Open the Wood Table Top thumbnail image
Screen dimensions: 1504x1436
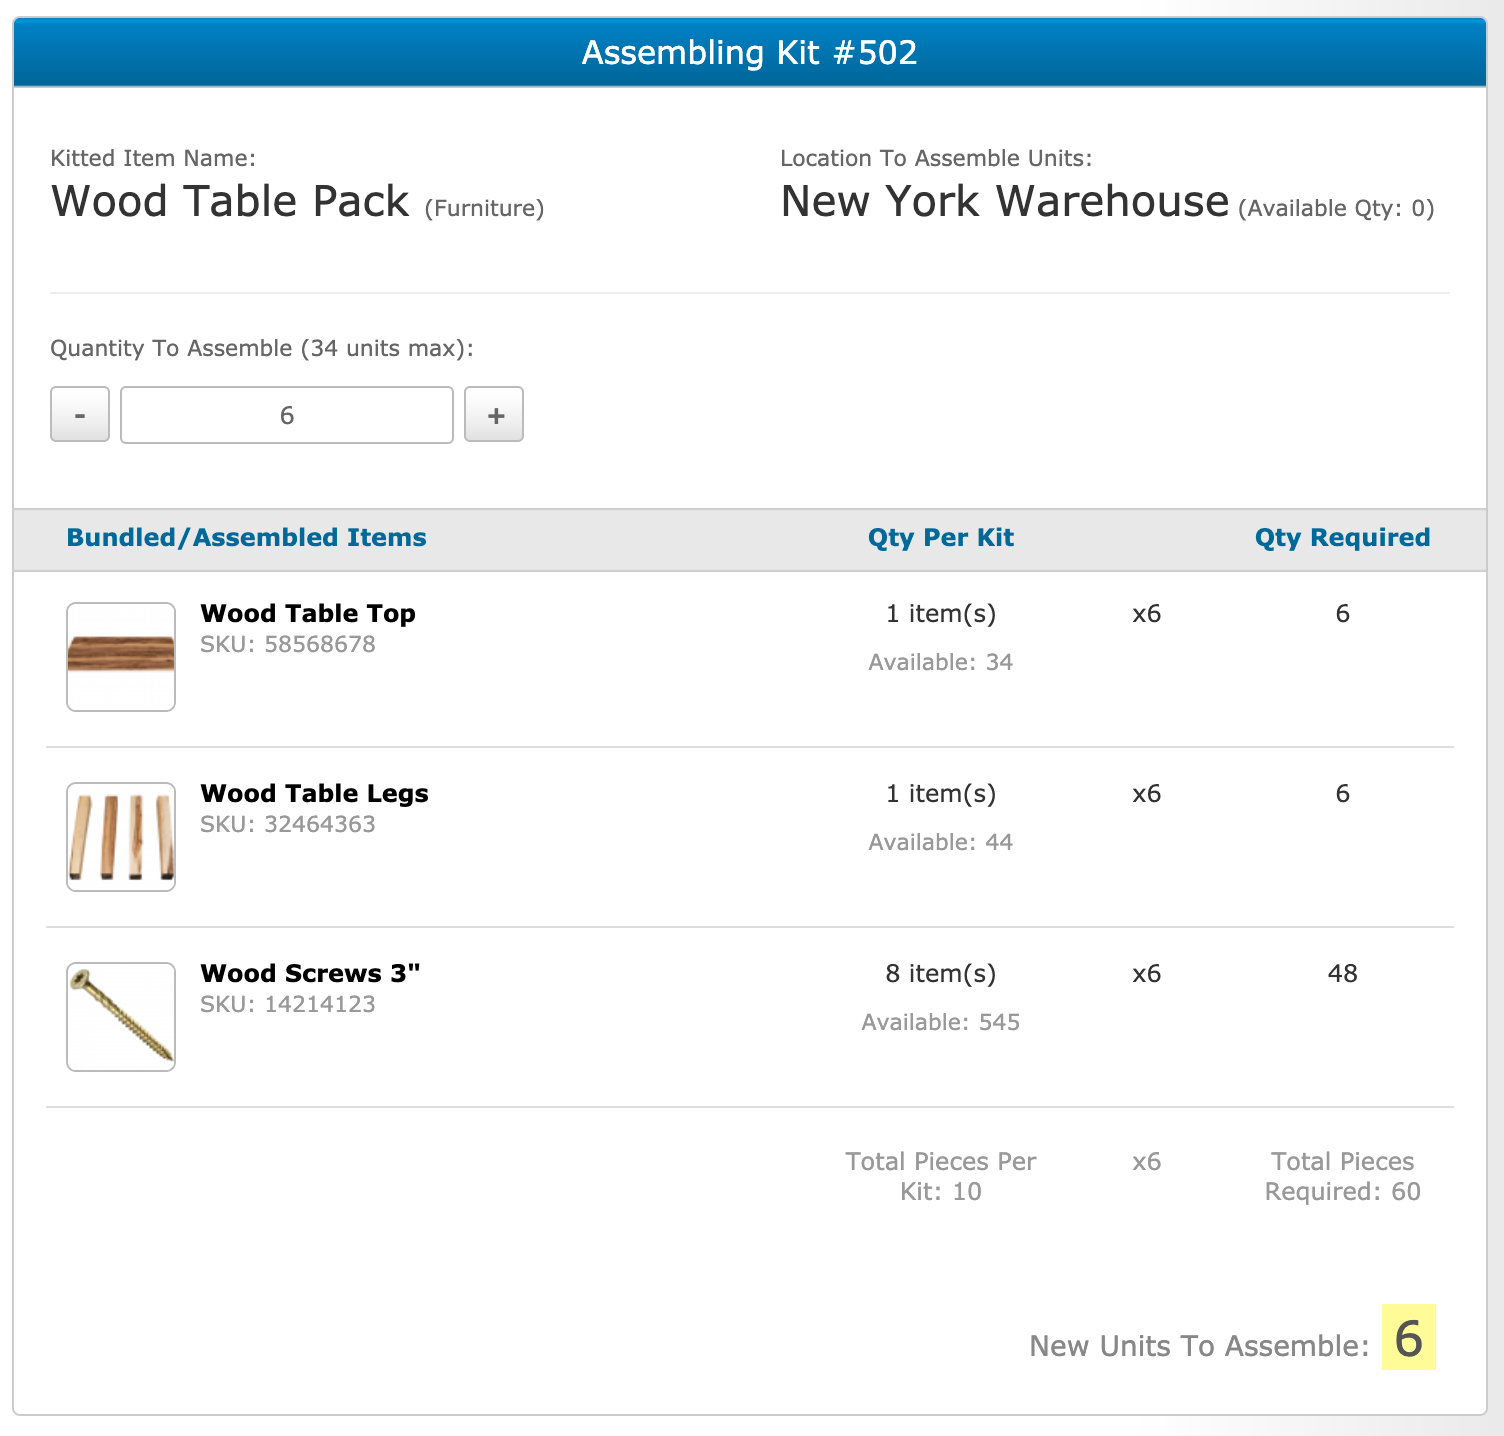(x=121, y=657)
